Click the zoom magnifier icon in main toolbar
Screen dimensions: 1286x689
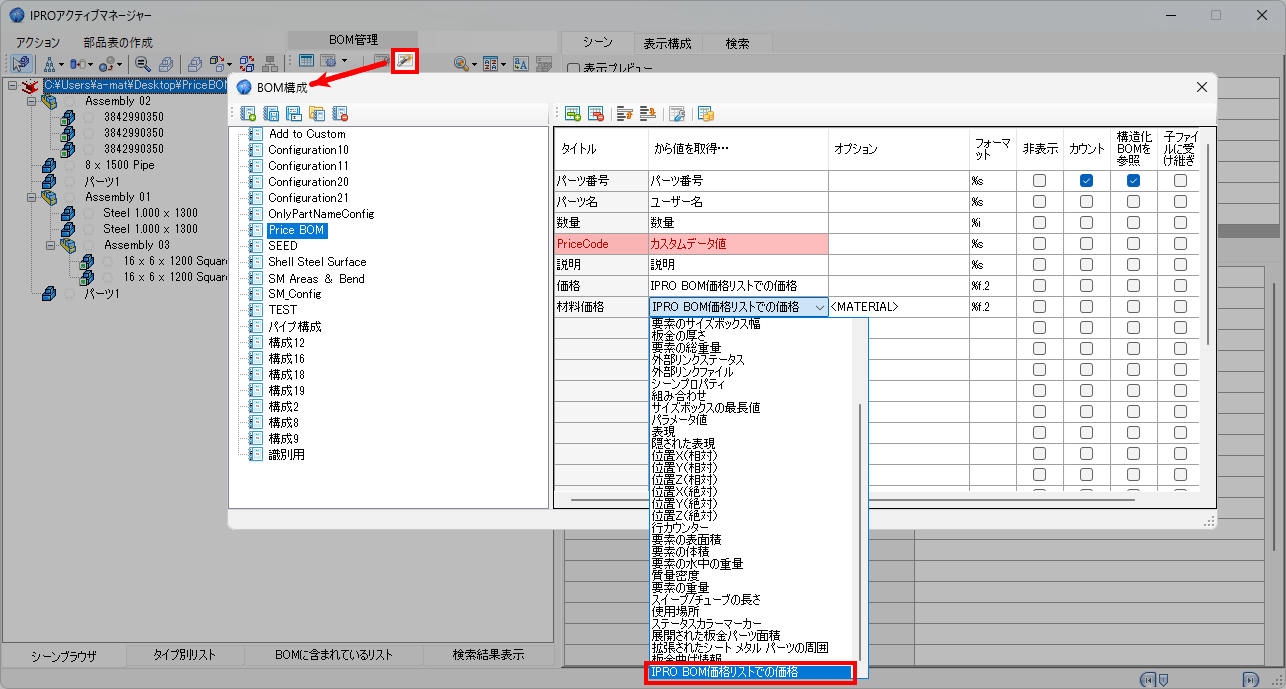143,63
